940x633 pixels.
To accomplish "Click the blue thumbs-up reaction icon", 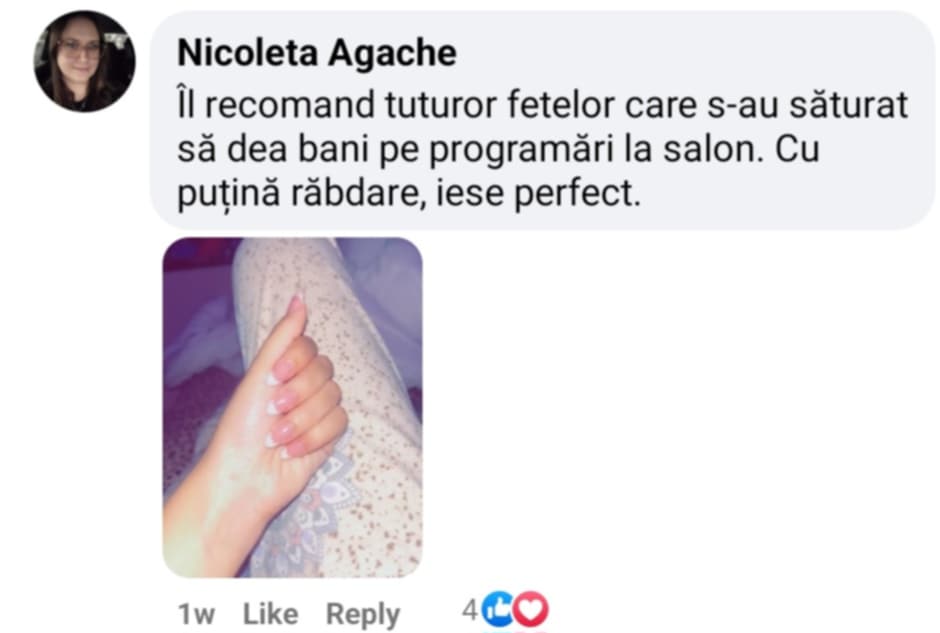I will point(498,610).
